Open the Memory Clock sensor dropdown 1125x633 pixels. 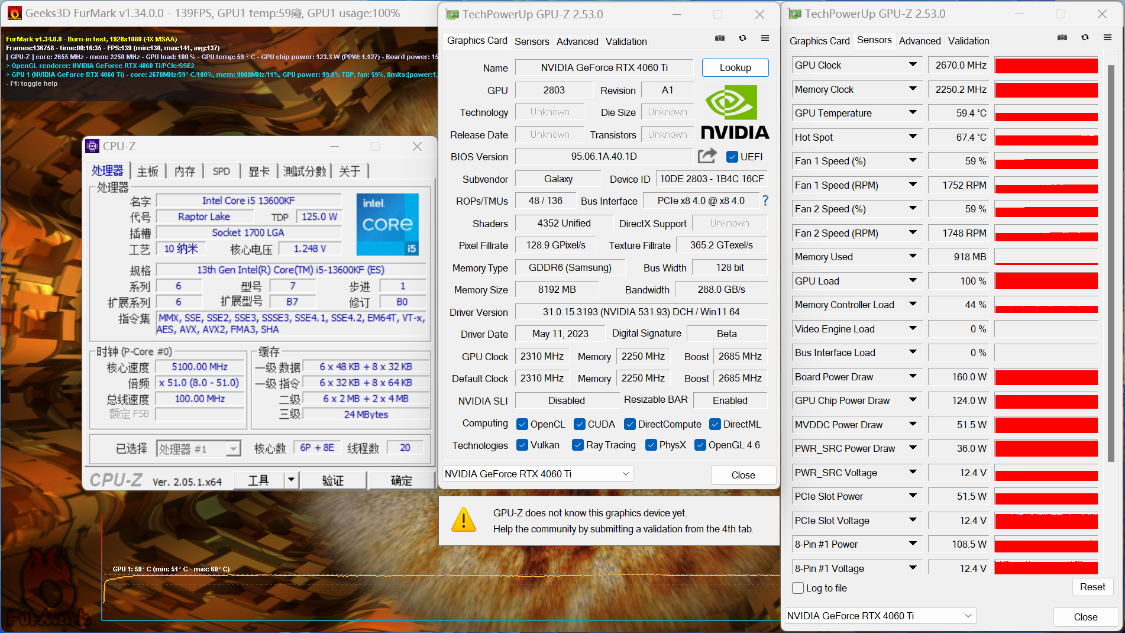(913, 89)
